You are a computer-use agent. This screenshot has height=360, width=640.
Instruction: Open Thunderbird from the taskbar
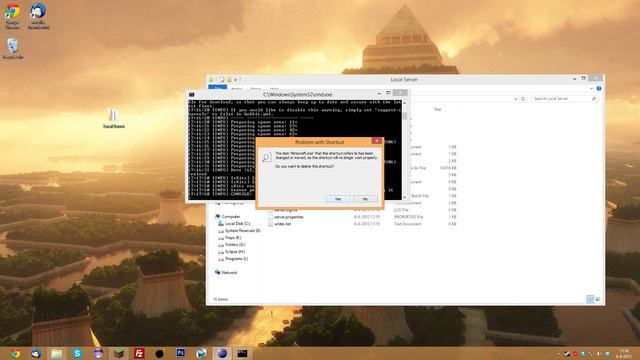[x=36, y=353]
